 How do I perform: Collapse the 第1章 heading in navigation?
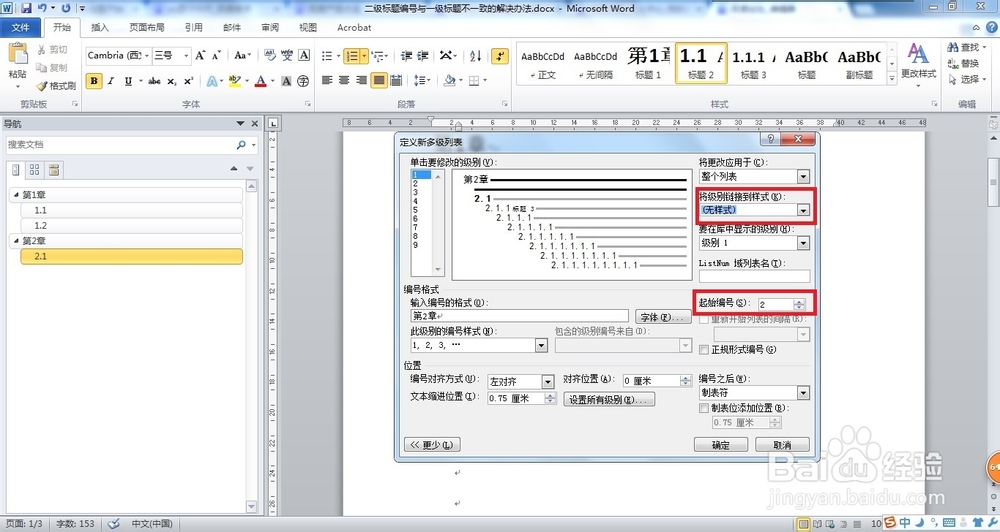pos(15,195)
